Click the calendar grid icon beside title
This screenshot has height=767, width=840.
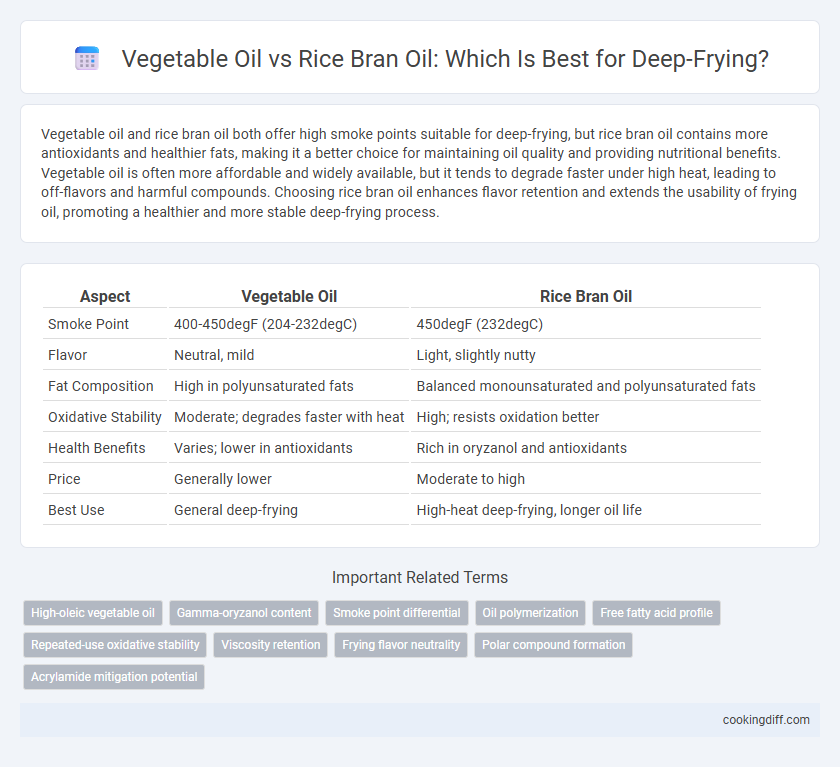pyautogui.click(x=87, y=58)
